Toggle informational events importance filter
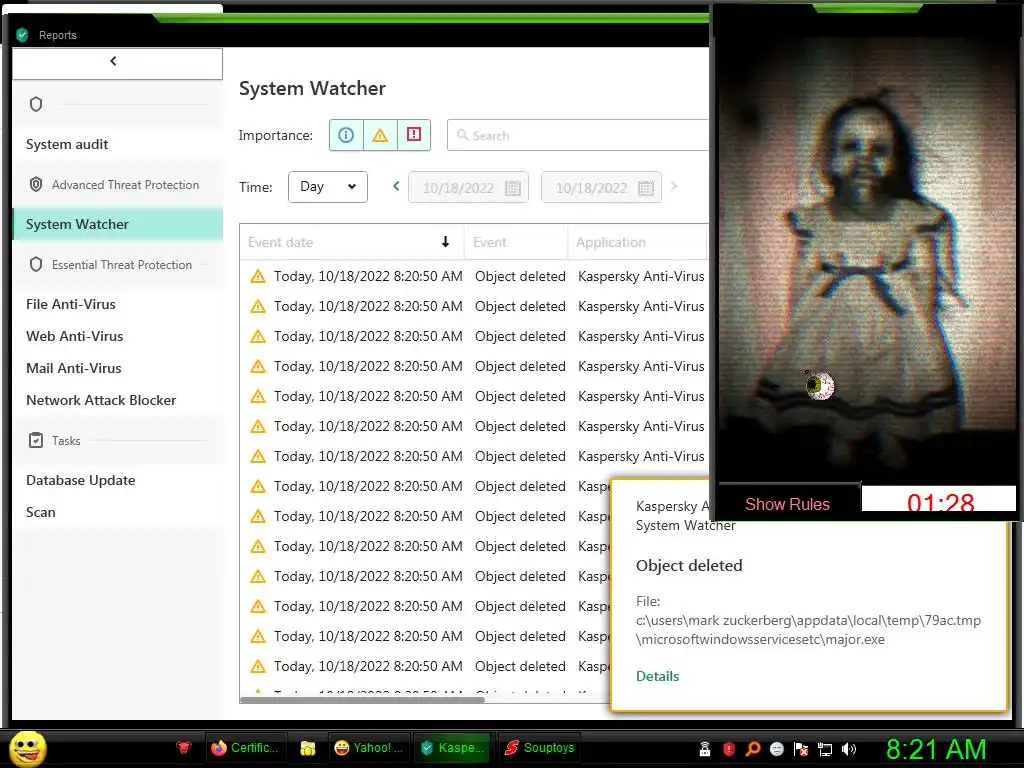Screen dimensions: 1024x768 click(346, 135)
